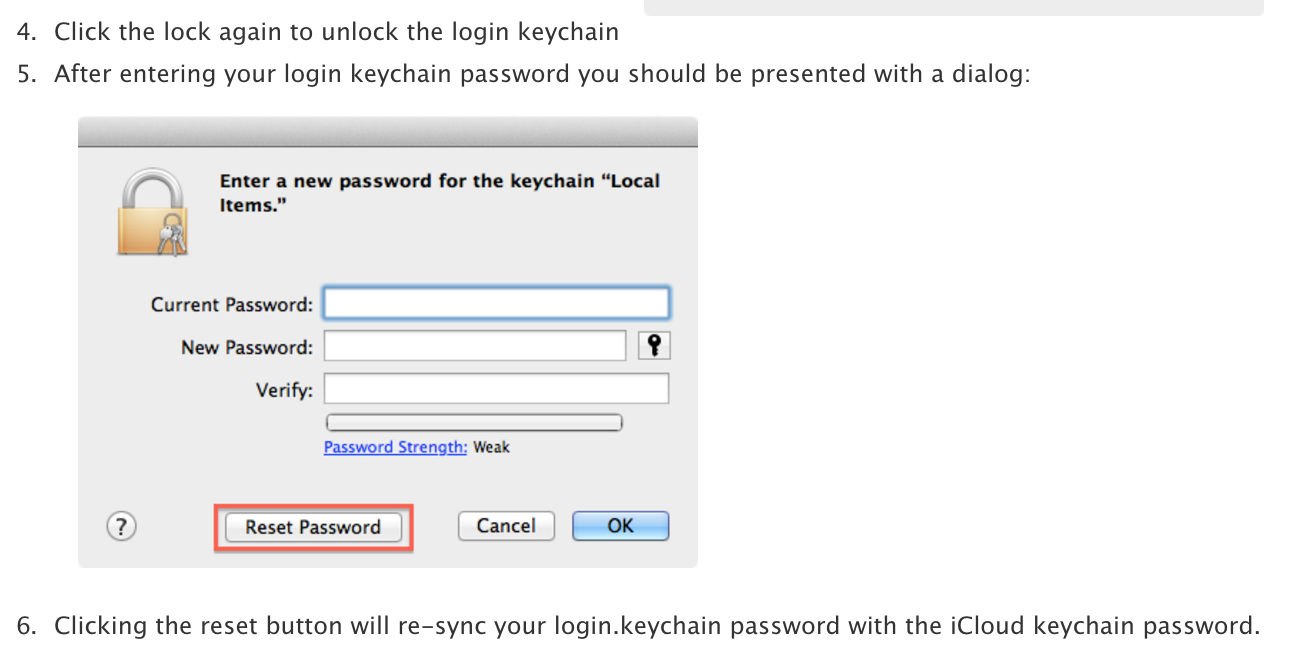Viewport: 1314px width, 658px height.
Task: Focus the New Password field
Action: tap(475, 345)
